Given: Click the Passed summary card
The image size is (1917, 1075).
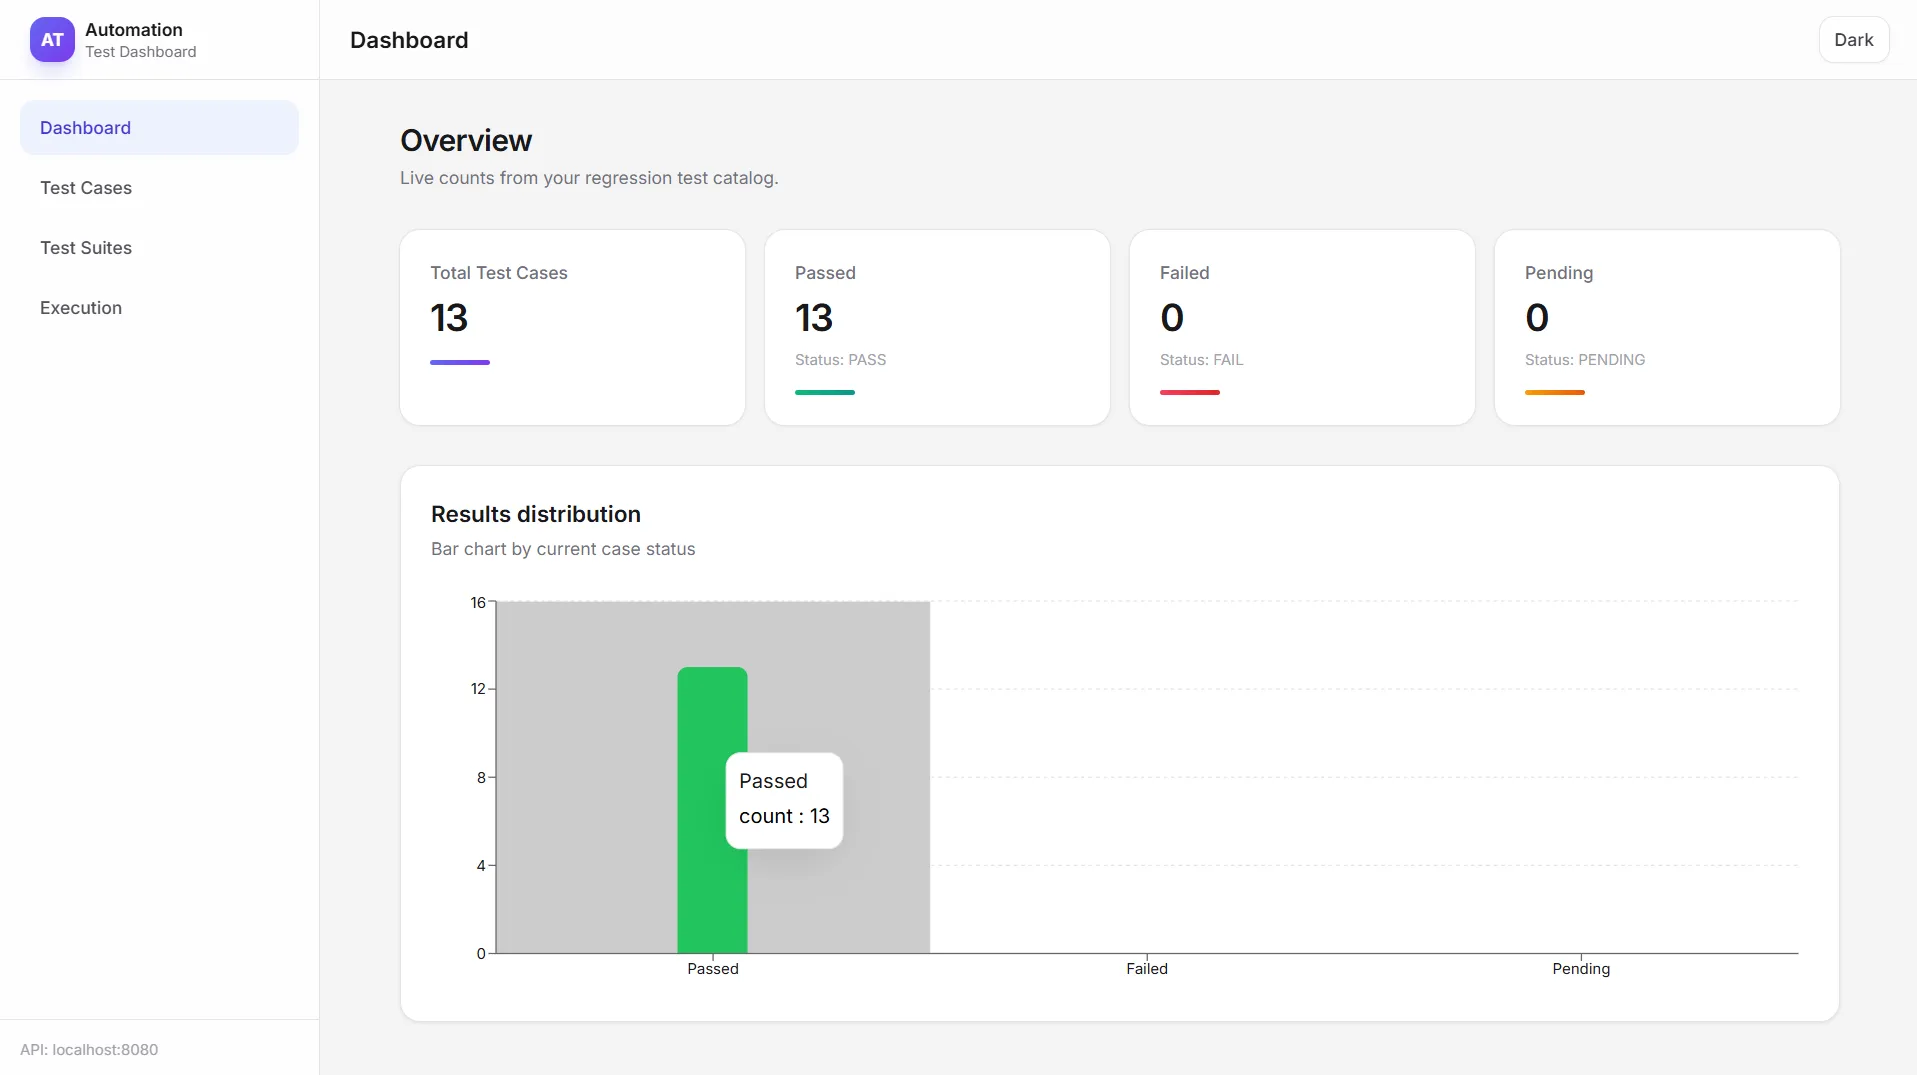Looking at the screenshot, I should 937,327.
